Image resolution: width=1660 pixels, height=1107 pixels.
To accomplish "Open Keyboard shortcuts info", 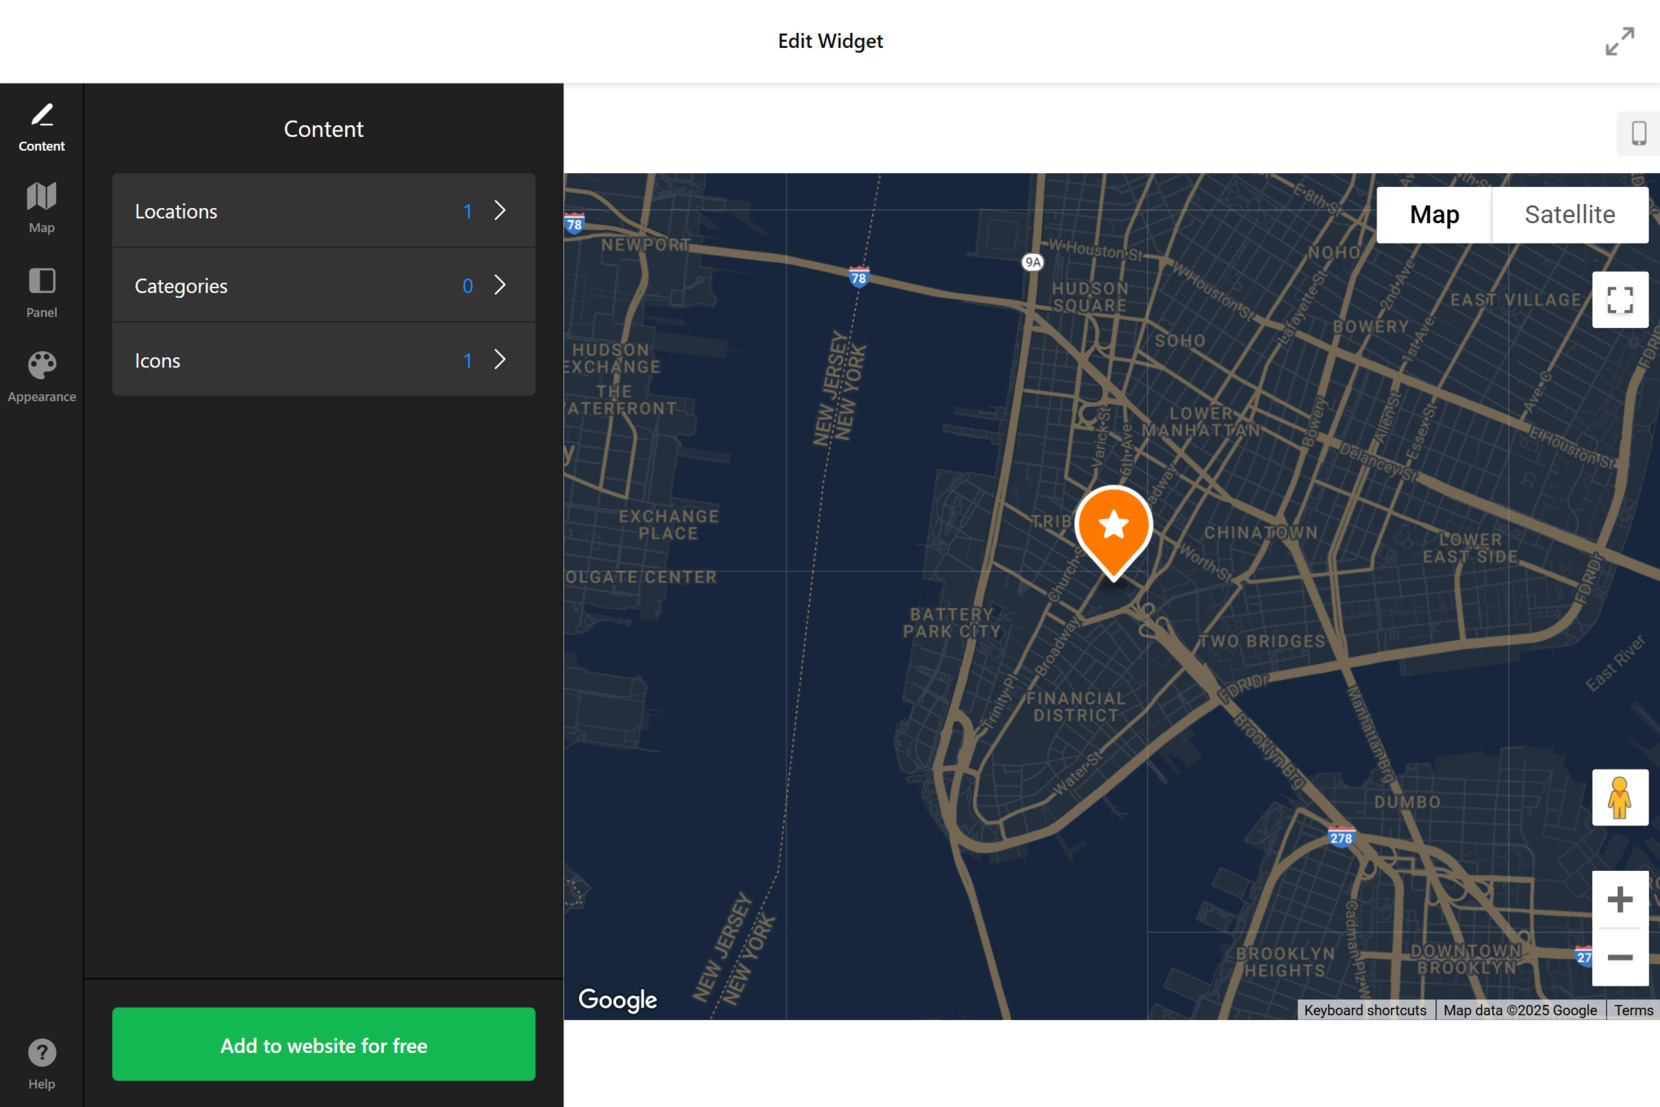I will [1364, 1010].
